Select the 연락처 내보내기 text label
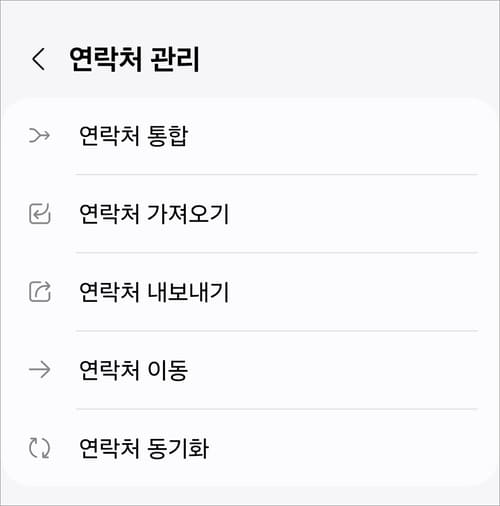Viewport: 500px width, 506px height. point(154,292)
